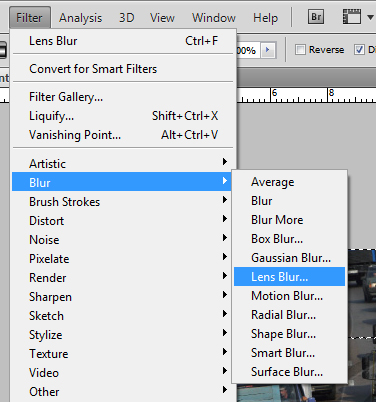
Task: Open Vanishing Point... filter
Action: pos(123,135)
